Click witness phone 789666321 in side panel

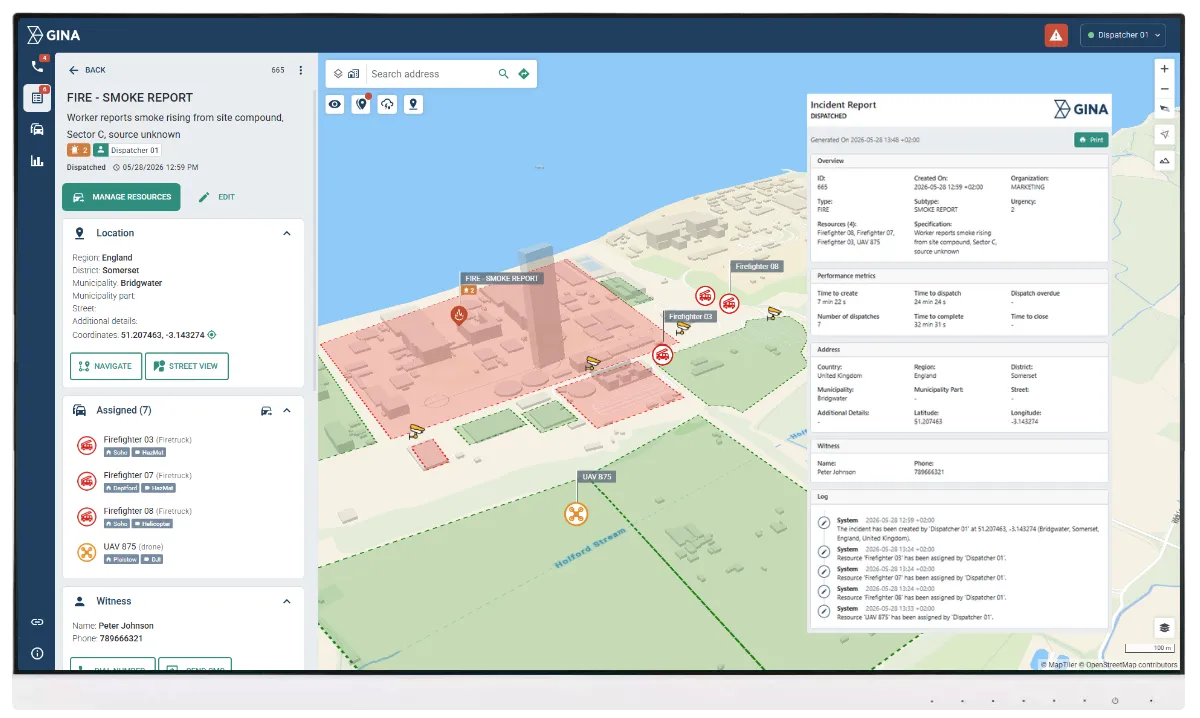[120, 638]
